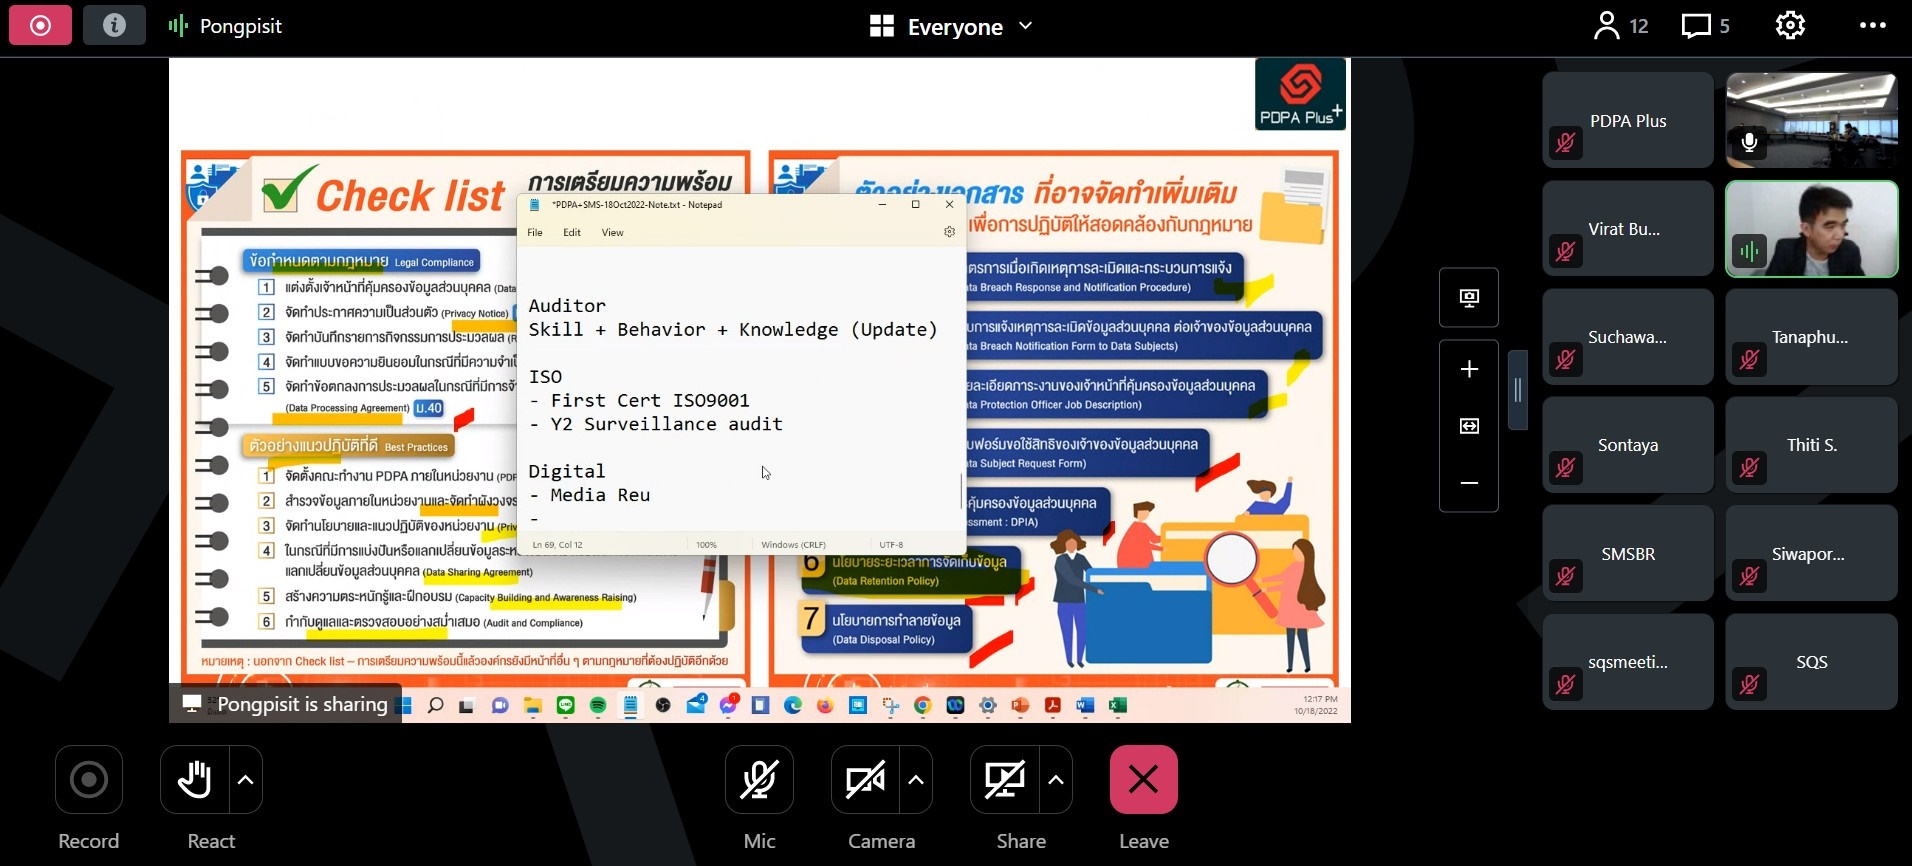Raise hand with the React button
1912x866 pixels.
194,780
